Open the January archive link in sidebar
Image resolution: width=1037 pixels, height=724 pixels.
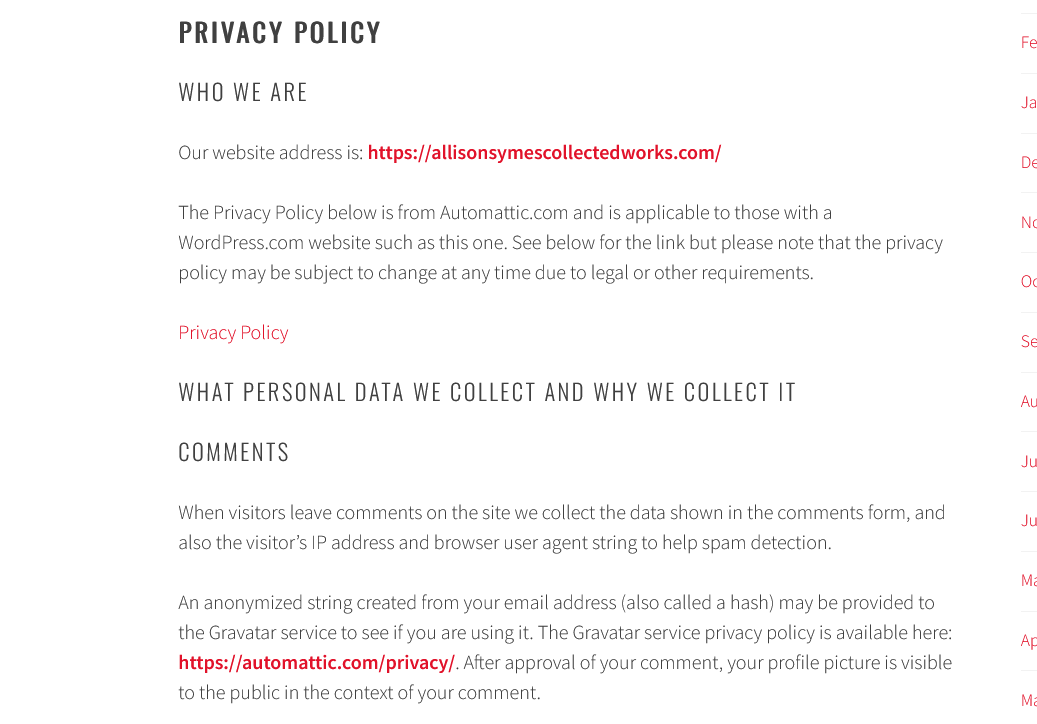click(1029, 103)
